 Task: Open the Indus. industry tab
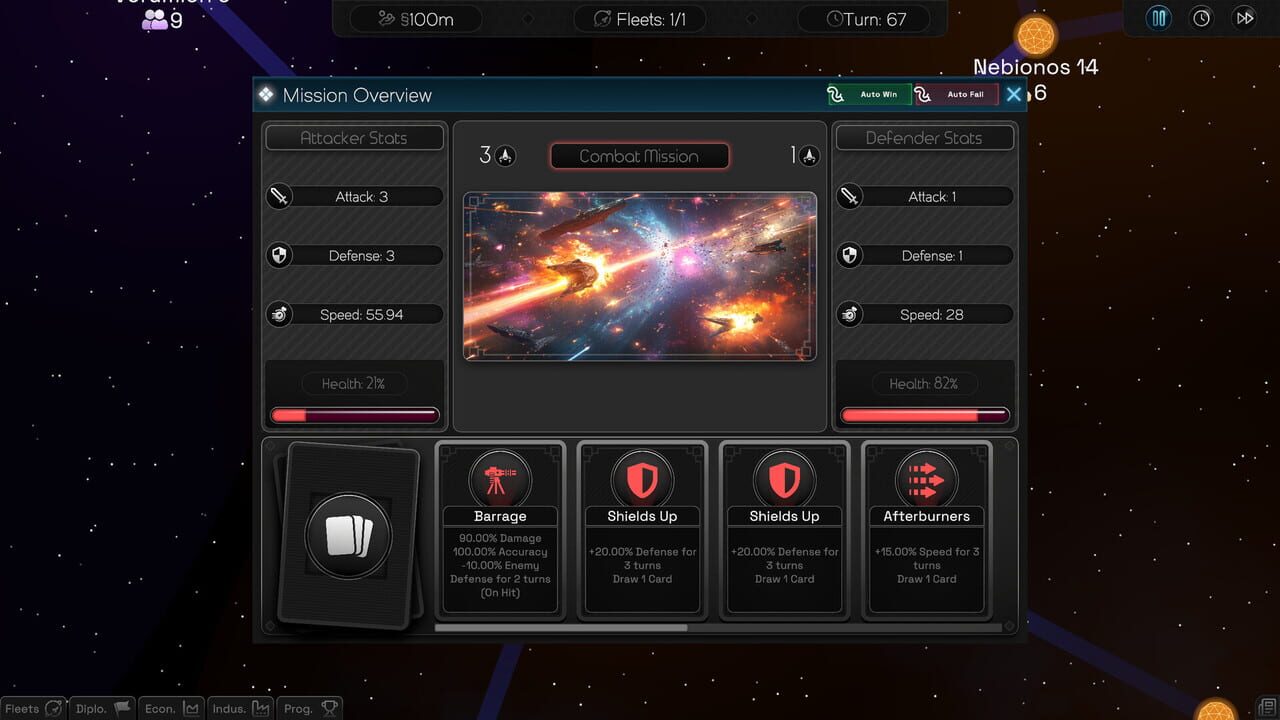[x=240, y=708]
